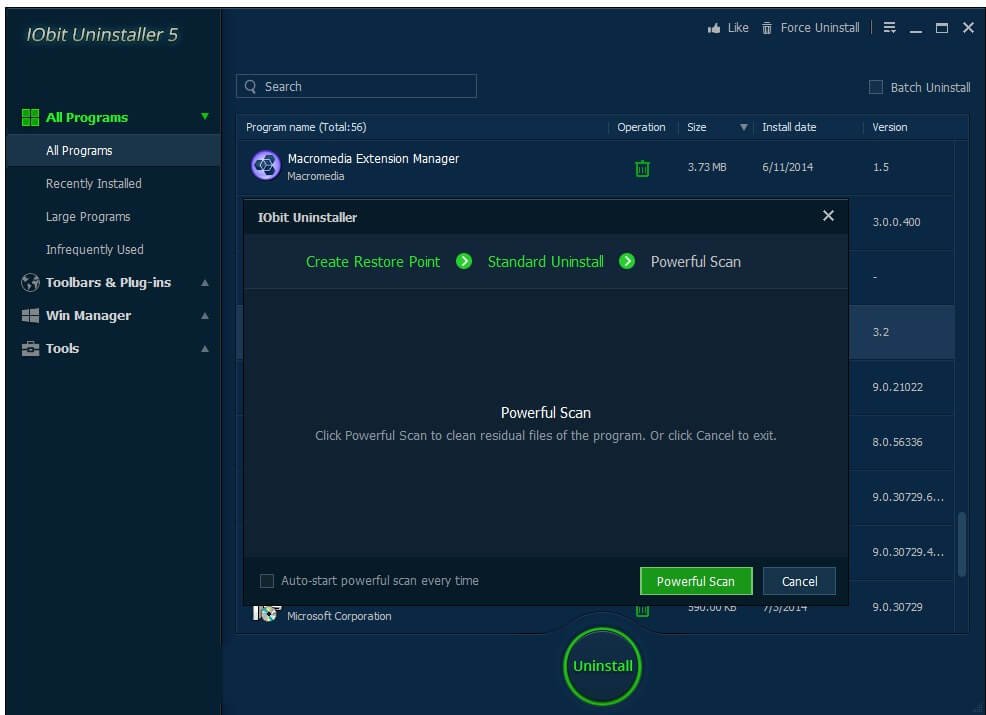Screen dimensions: 986x715
Task: Expand the Tools section arrow
Action: click(204, 348)
